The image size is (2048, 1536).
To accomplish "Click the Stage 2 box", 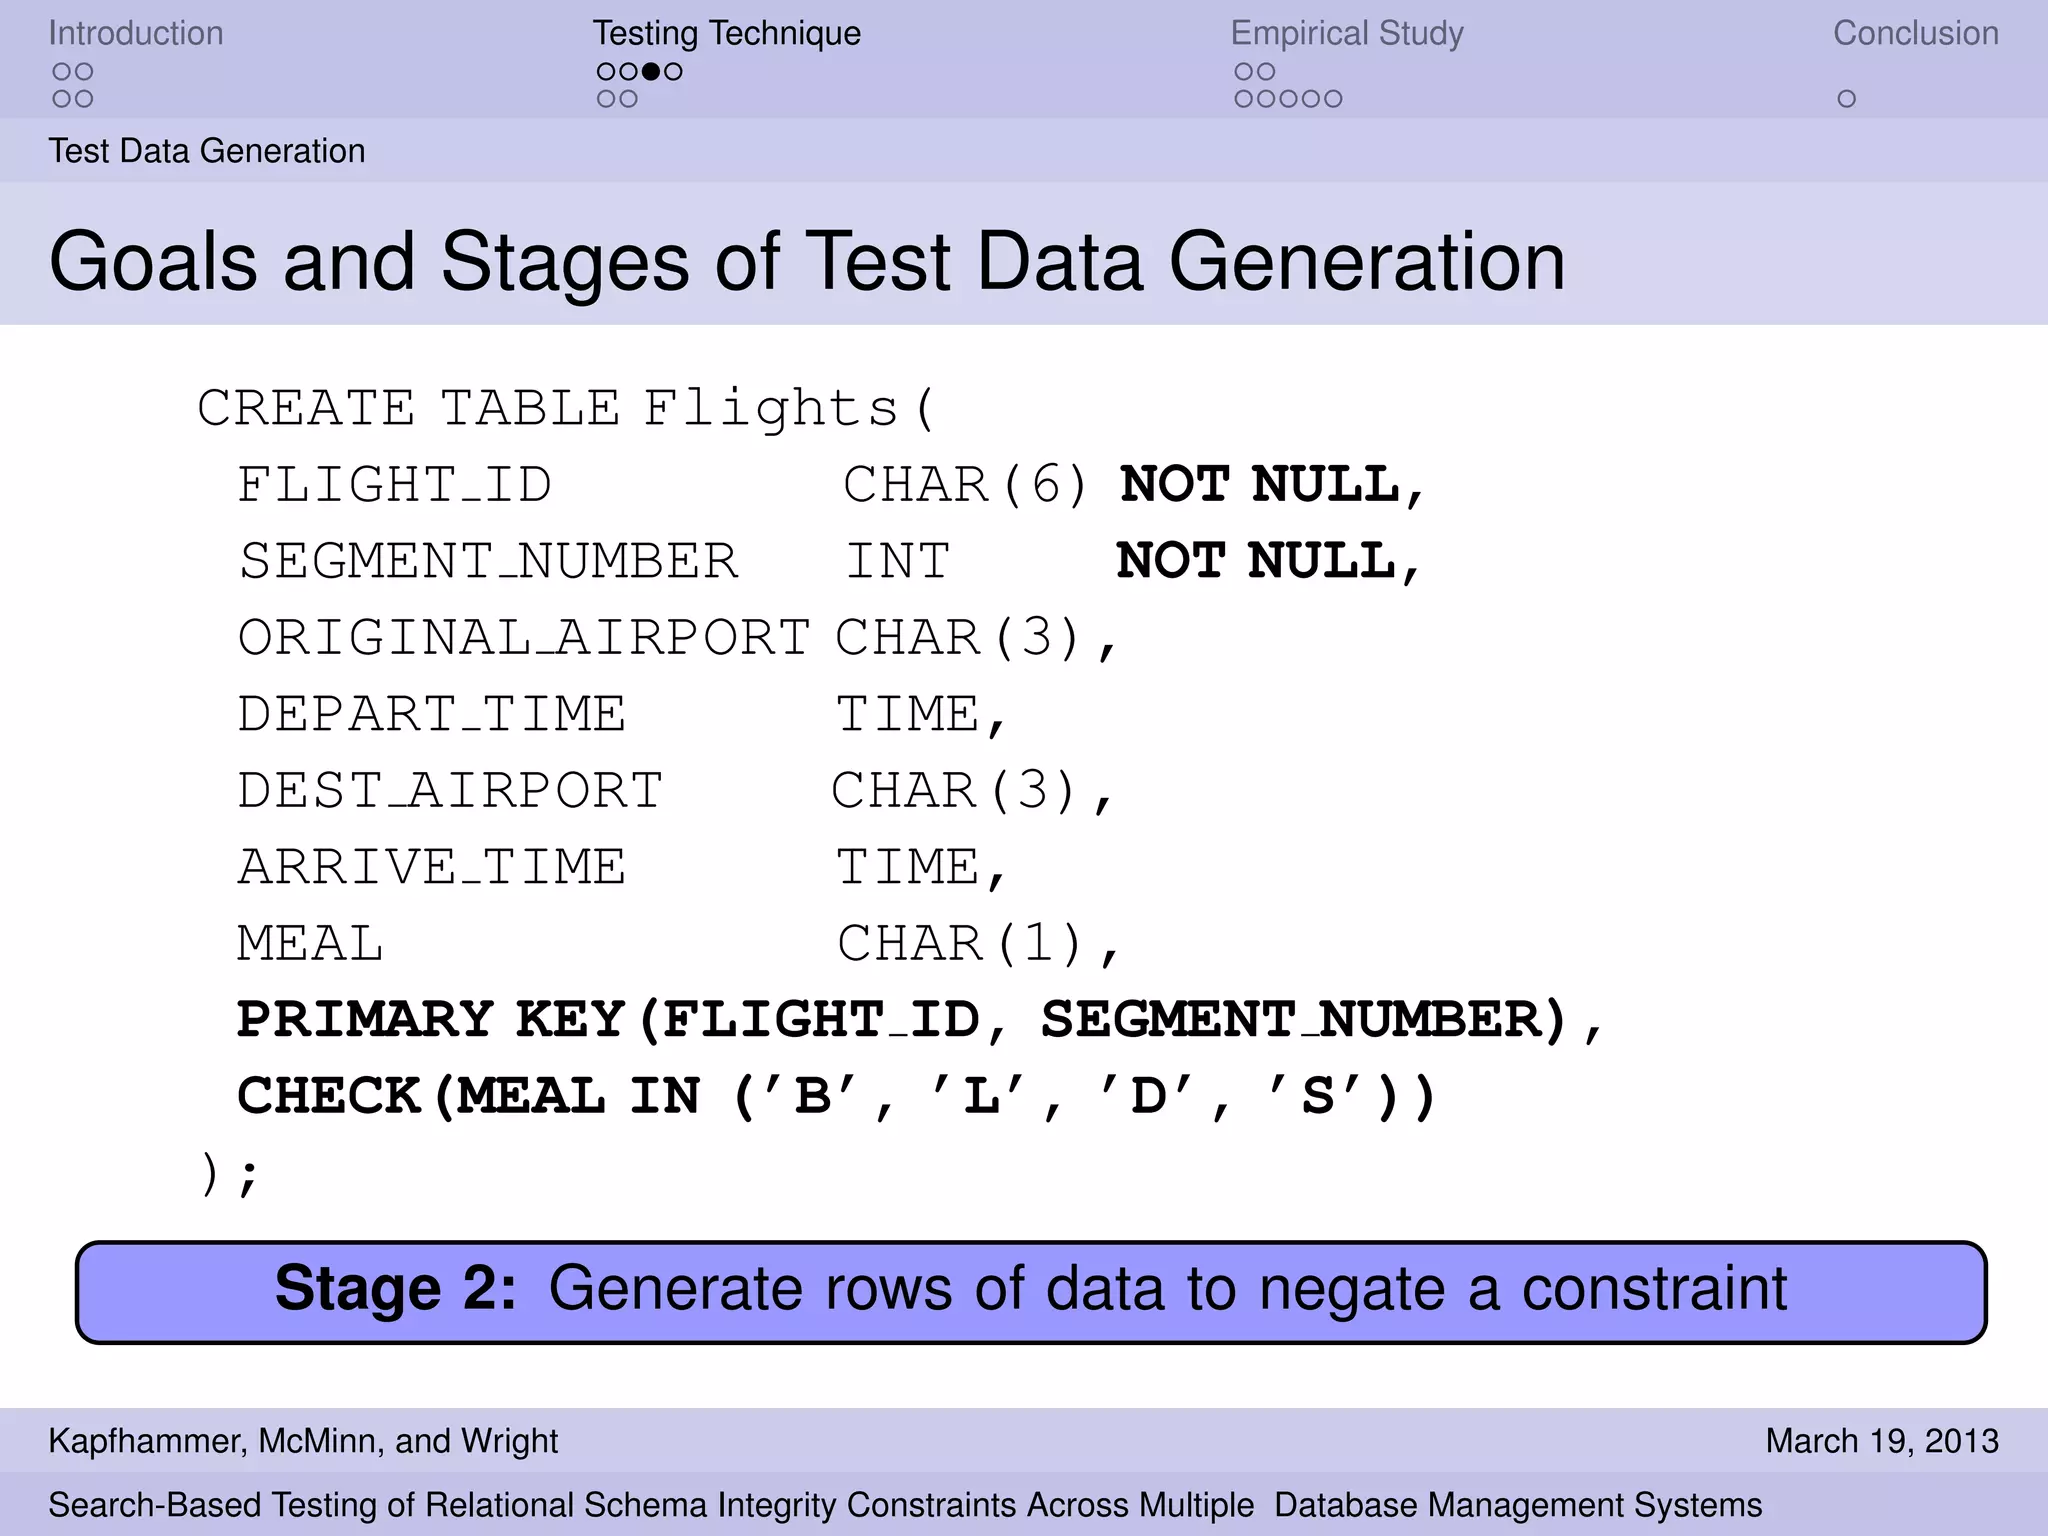I will coord(1031,1292).
